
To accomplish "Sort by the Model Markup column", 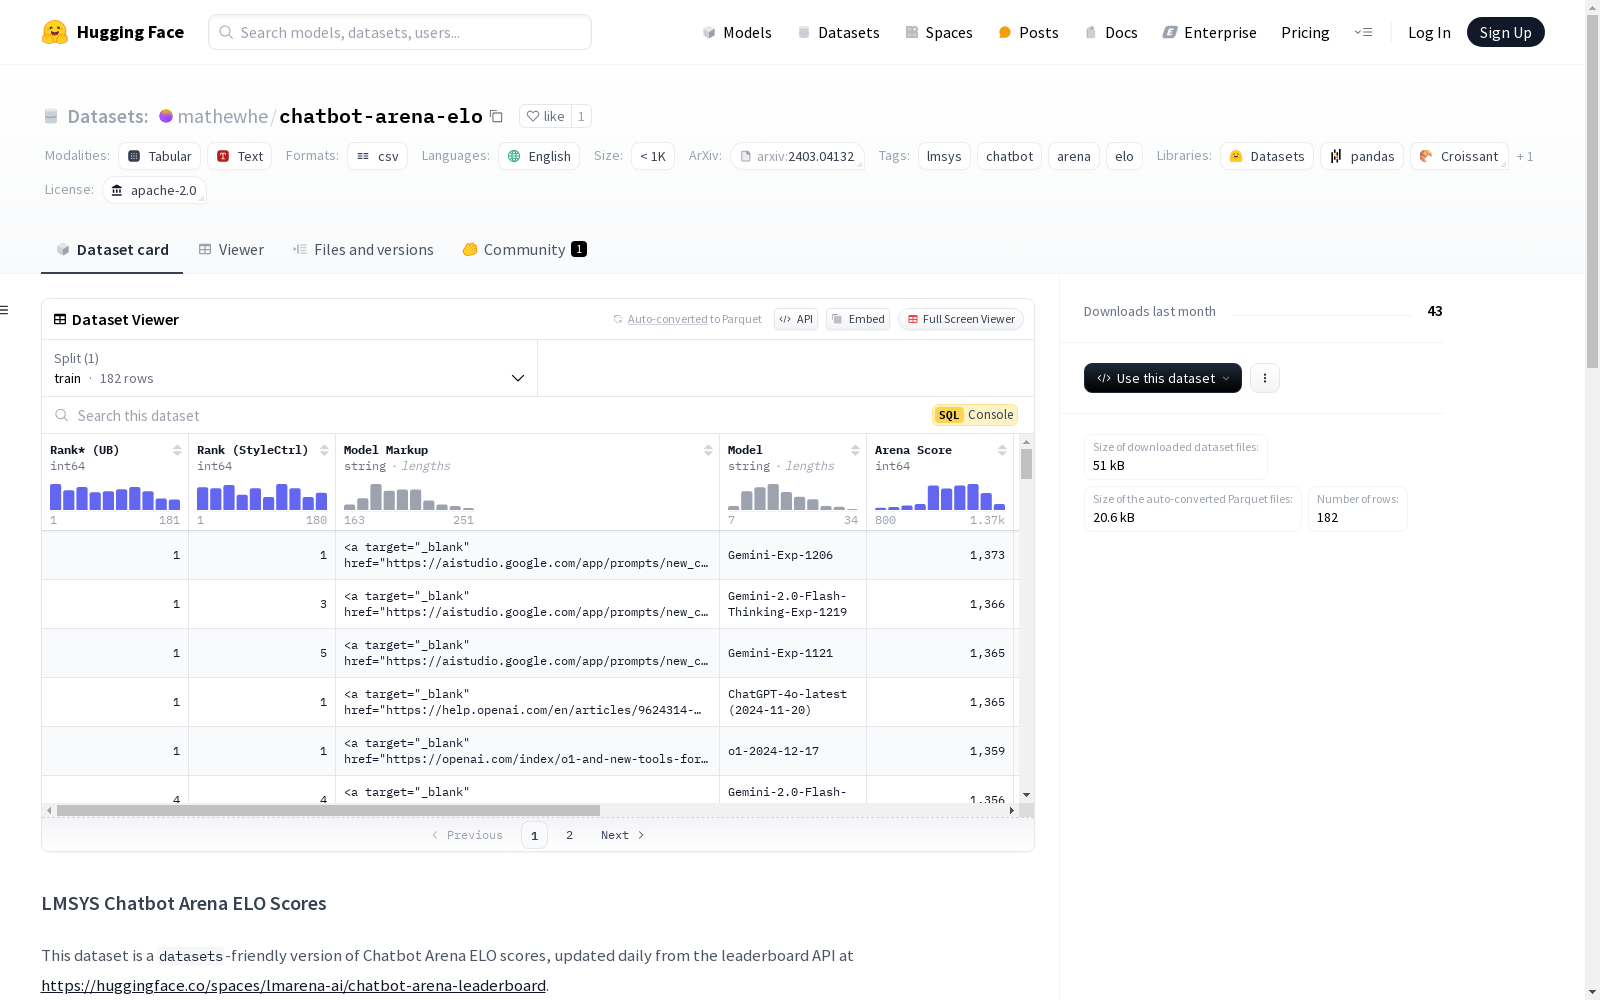I will [x=708, y=450].
